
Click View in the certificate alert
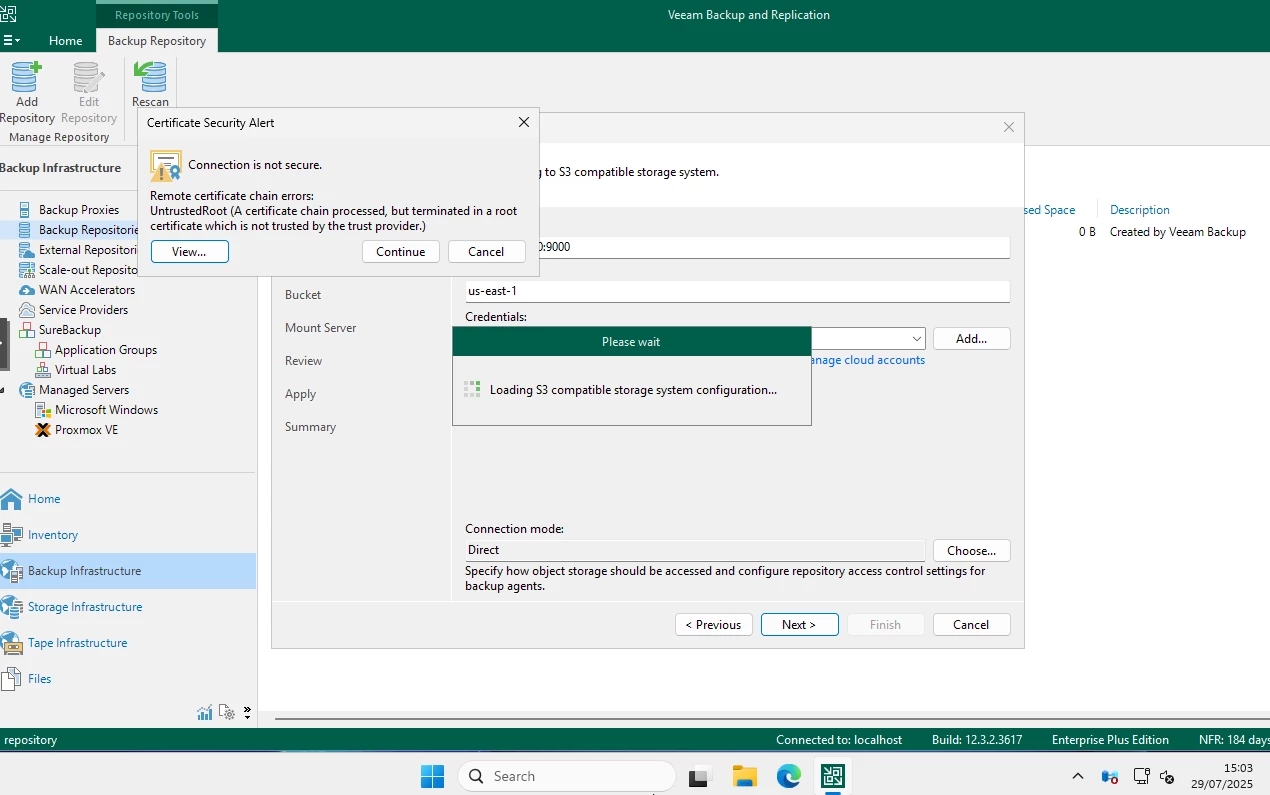(189, 252)
